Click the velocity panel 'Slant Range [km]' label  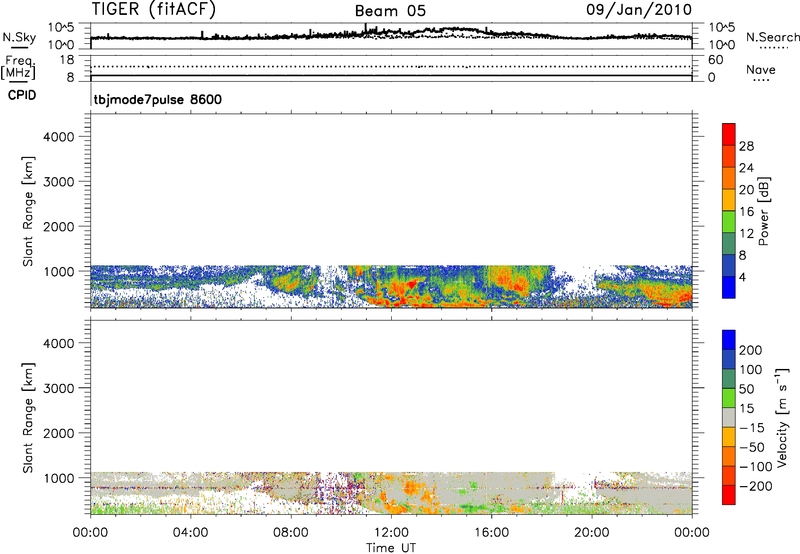[28, 418]
